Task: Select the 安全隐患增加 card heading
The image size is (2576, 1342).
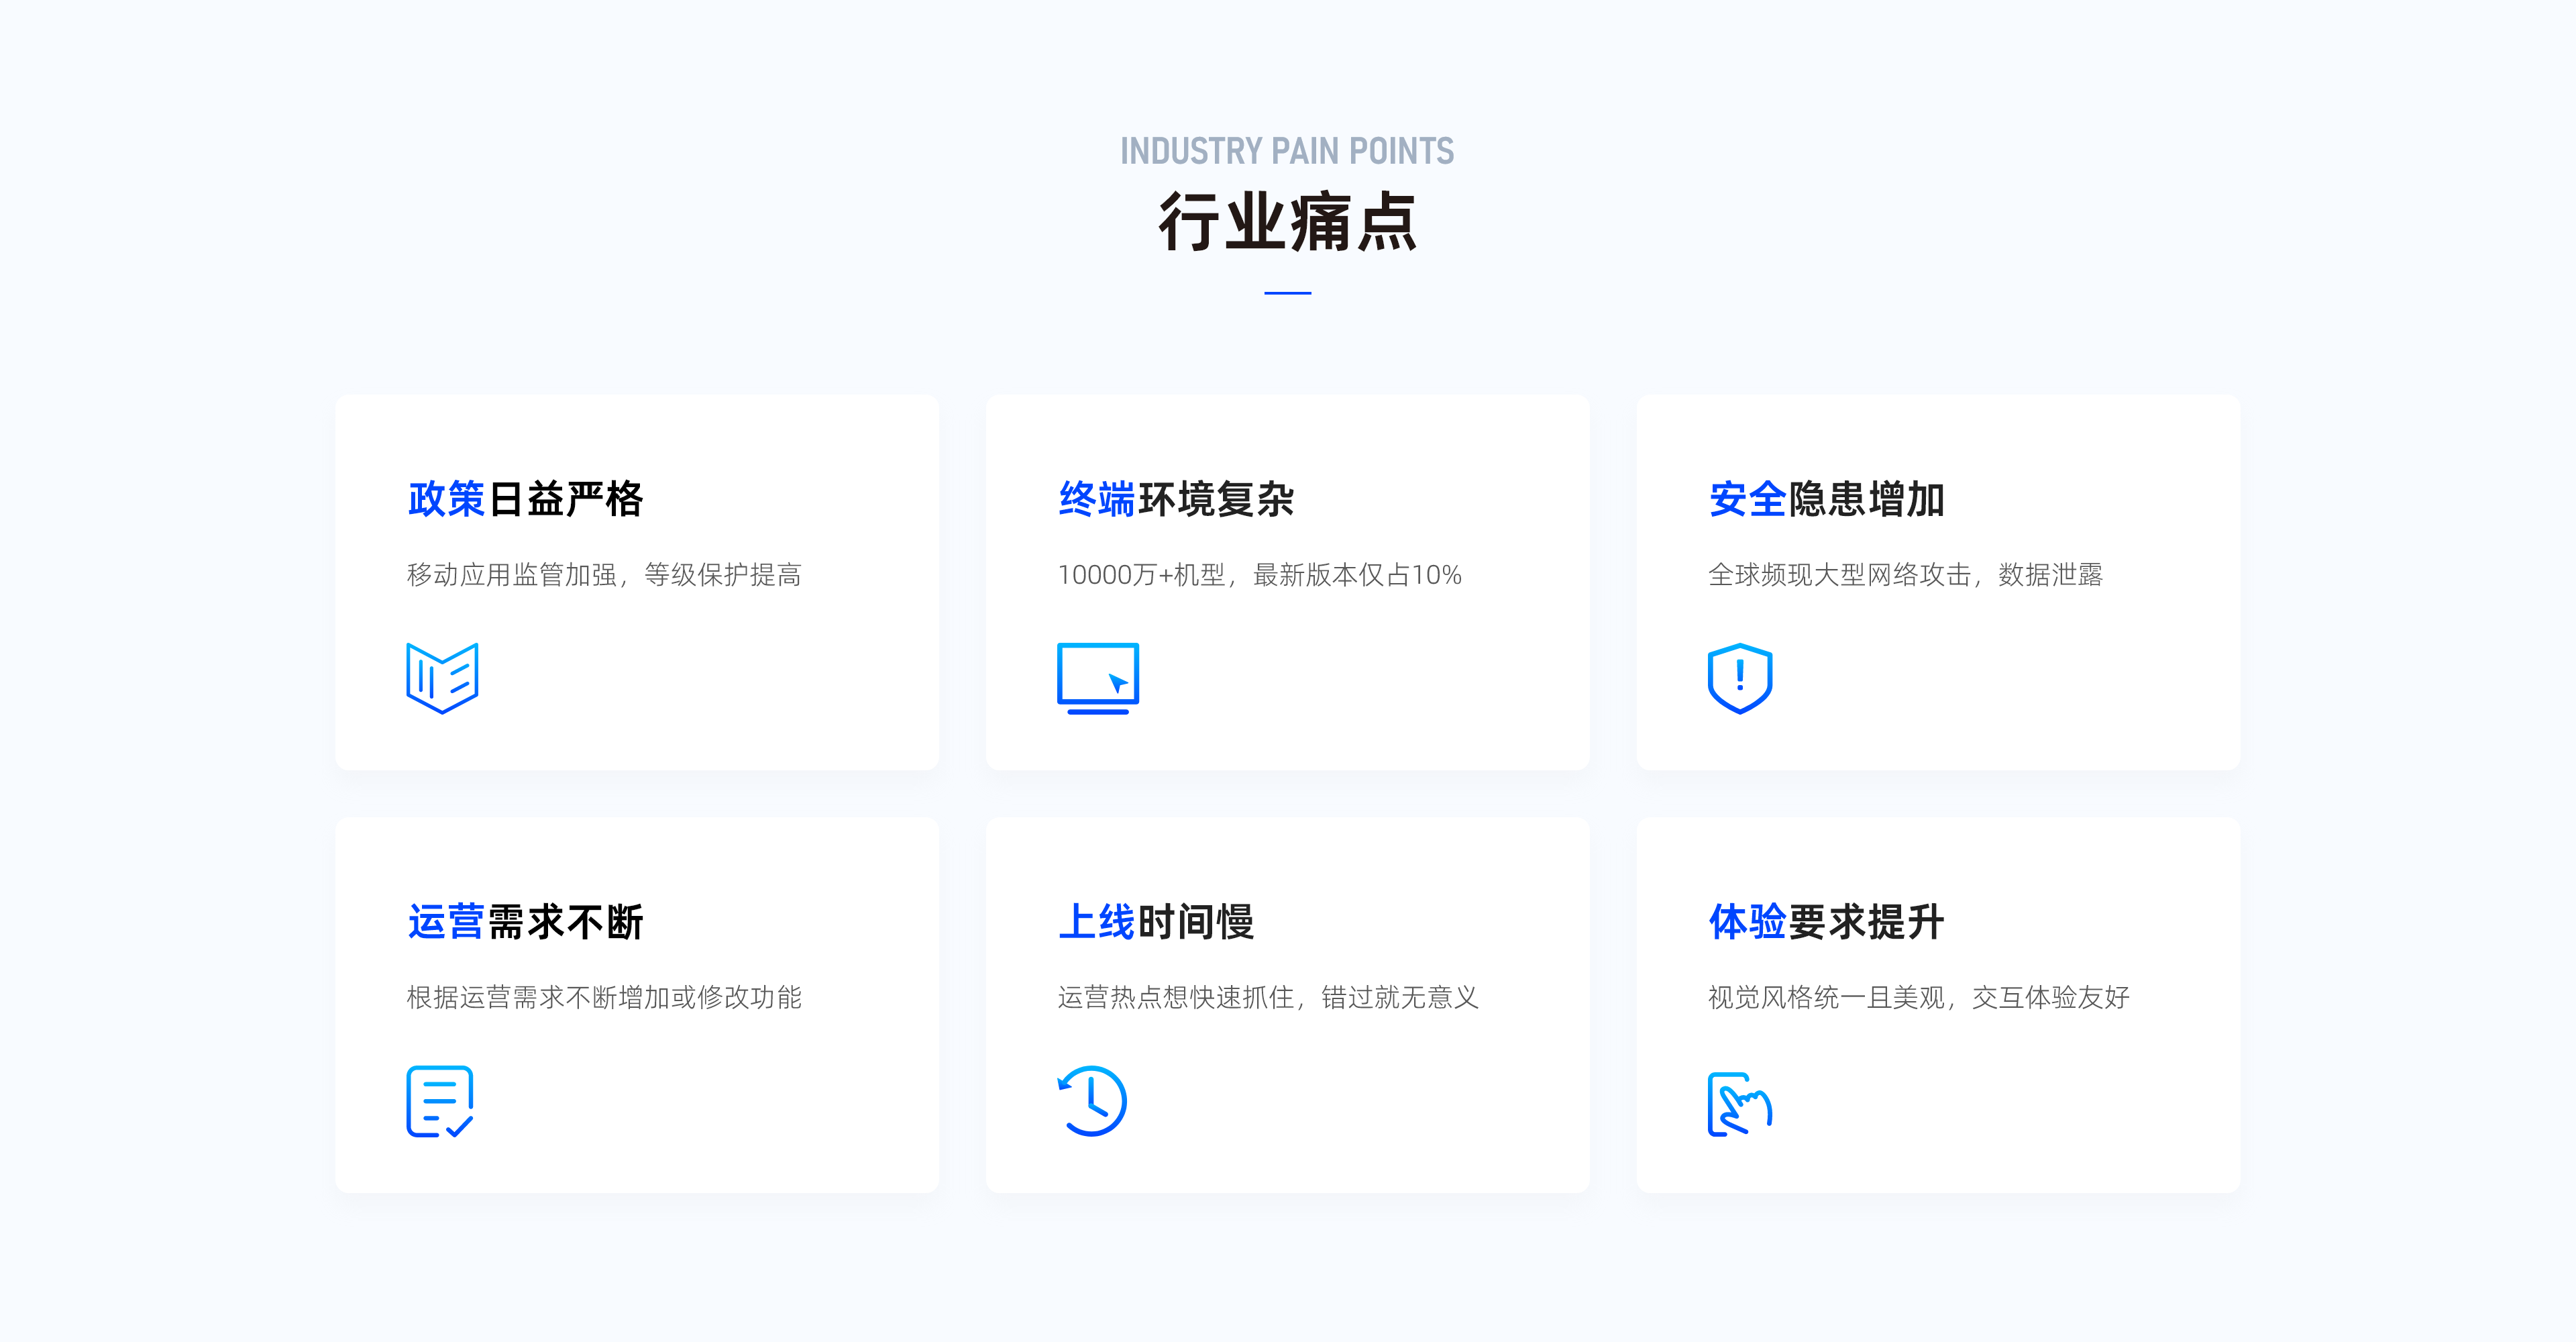Action: click(x=1826, y=499)
